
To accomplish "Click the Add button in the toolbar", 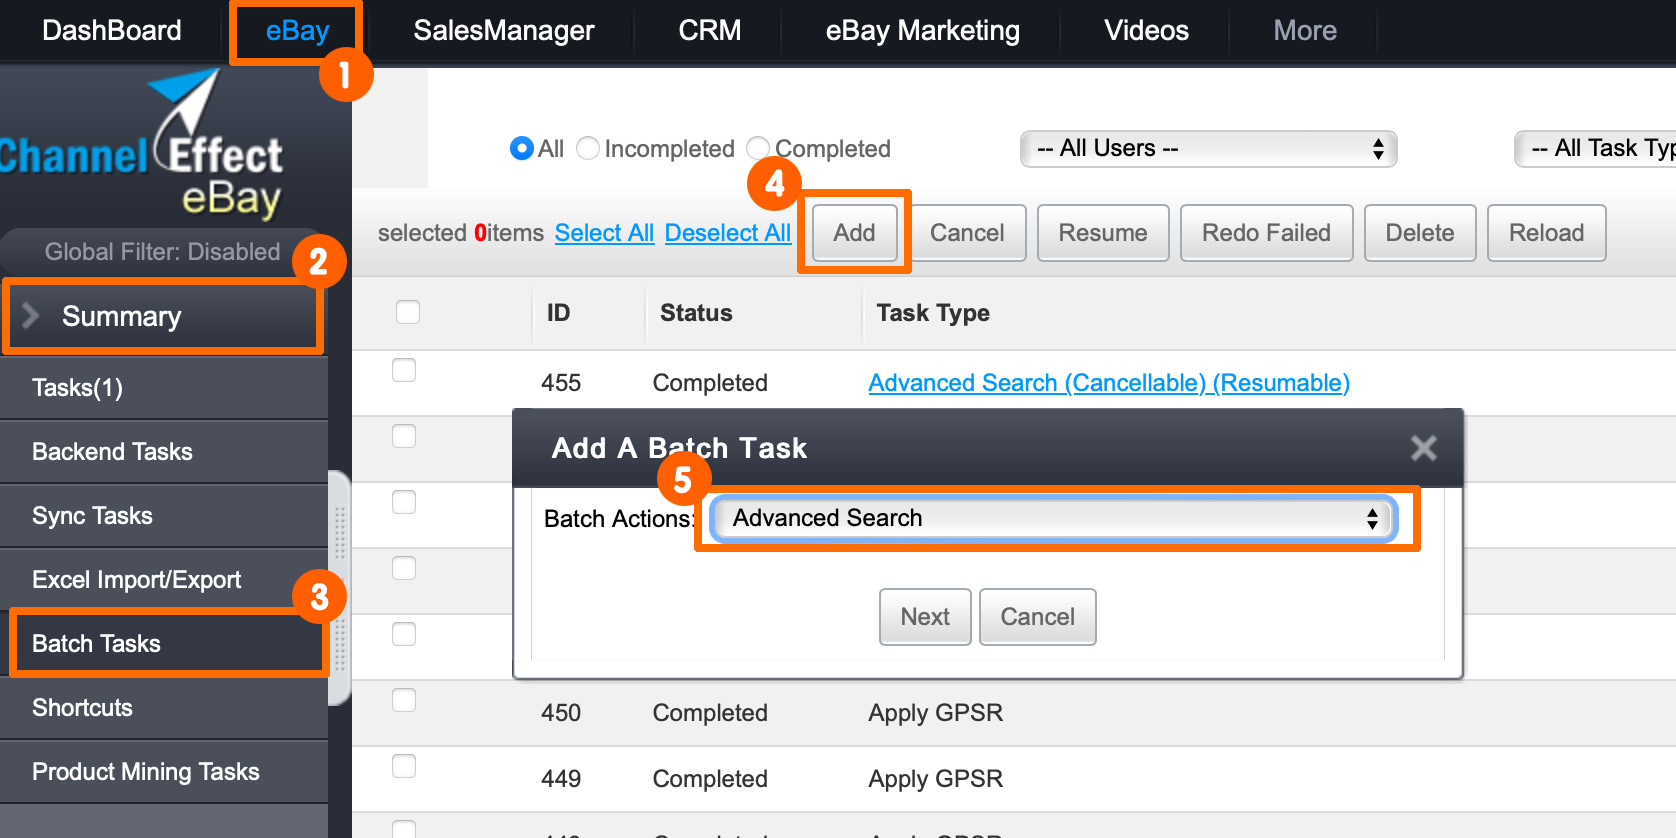I will coord(854,233).
